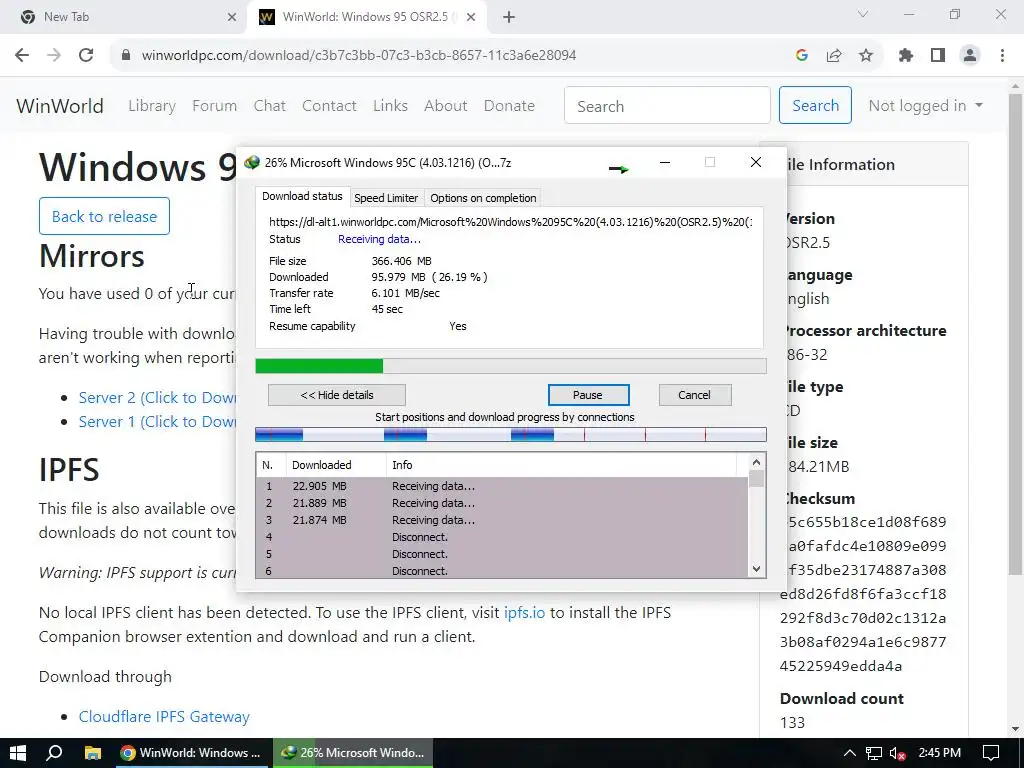Click the green download progress bar
This screenshot has height=768, width=1024.
coord(511,366)
